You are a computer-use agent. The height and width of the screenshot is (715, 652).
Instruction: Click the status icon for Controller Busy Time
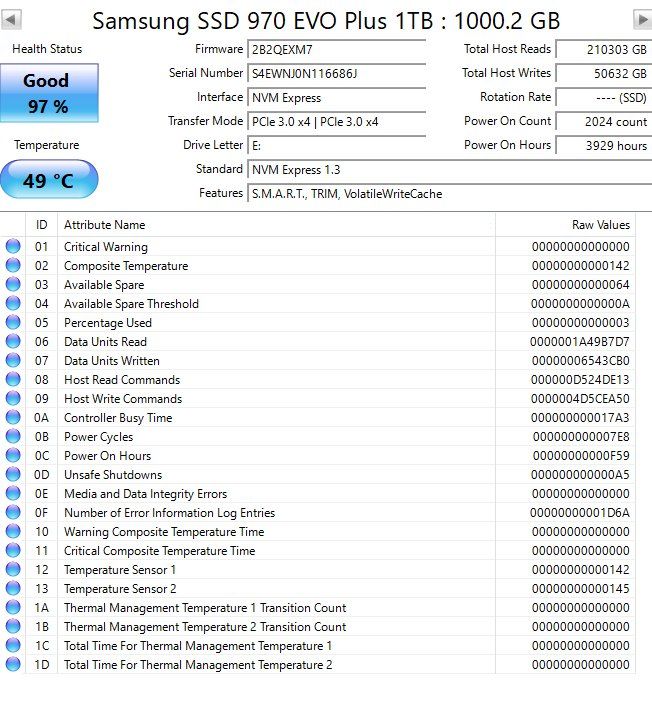click(13, 417)
